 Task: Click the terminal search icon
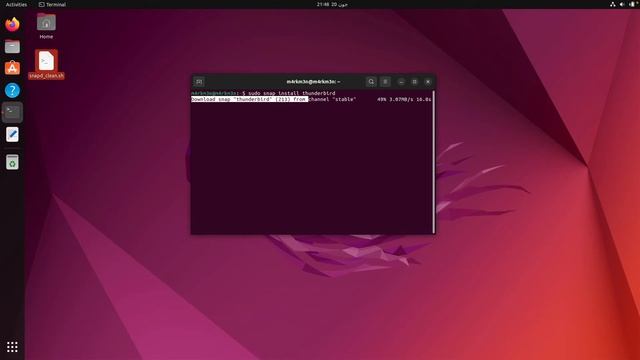[x=371, y=82]
